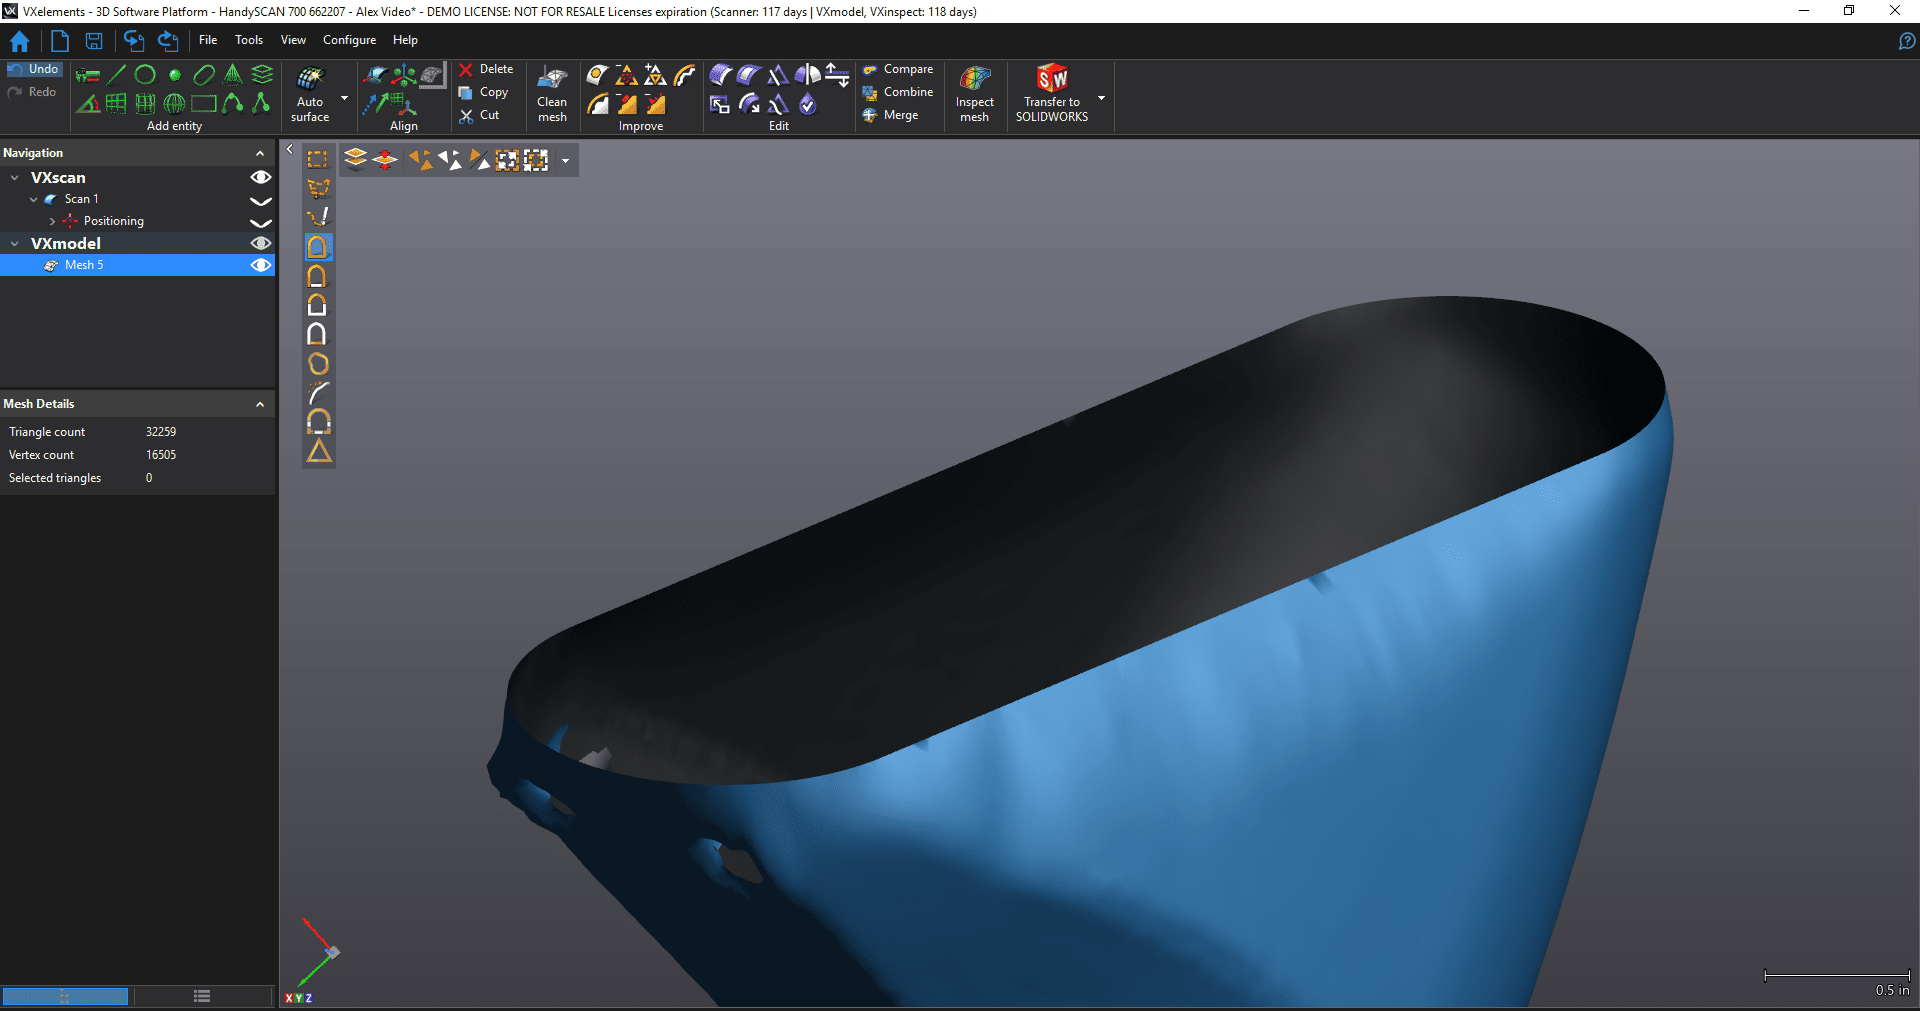The image size is (1920, 1011).
Task: Expand the Positioning tree node
Action: tap(52, 221)
